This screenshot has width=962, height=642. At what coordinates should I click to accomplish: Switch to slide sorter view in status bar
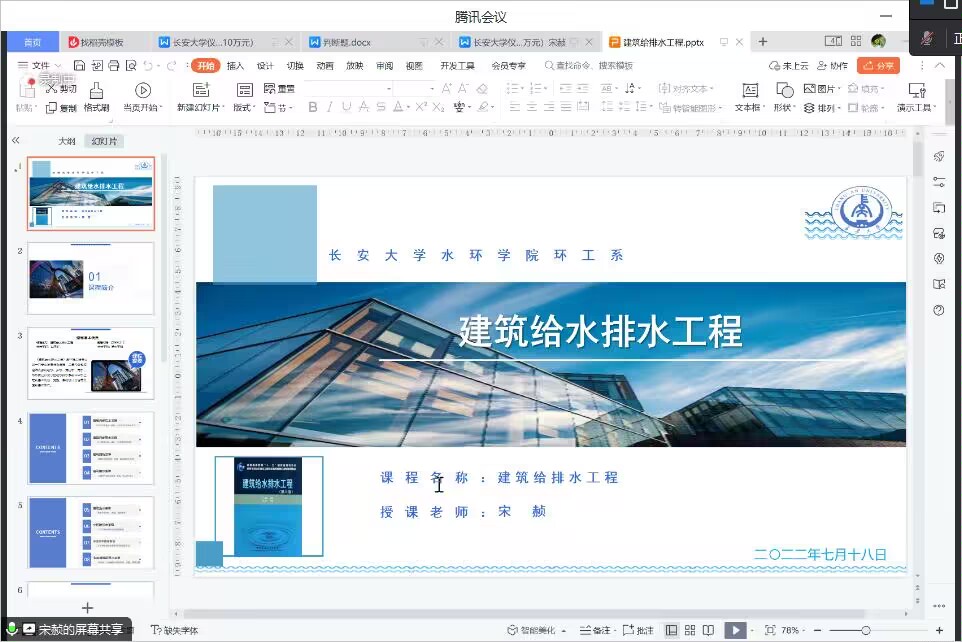click(691, 630)
